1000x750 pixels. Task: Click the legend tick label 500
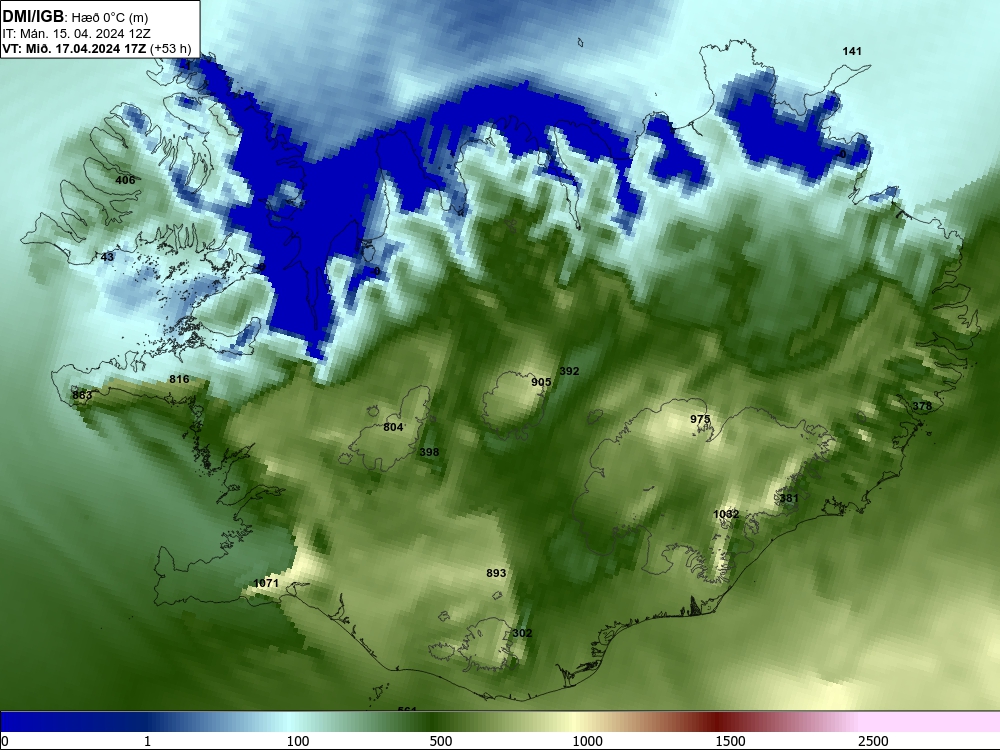(441, 741)
